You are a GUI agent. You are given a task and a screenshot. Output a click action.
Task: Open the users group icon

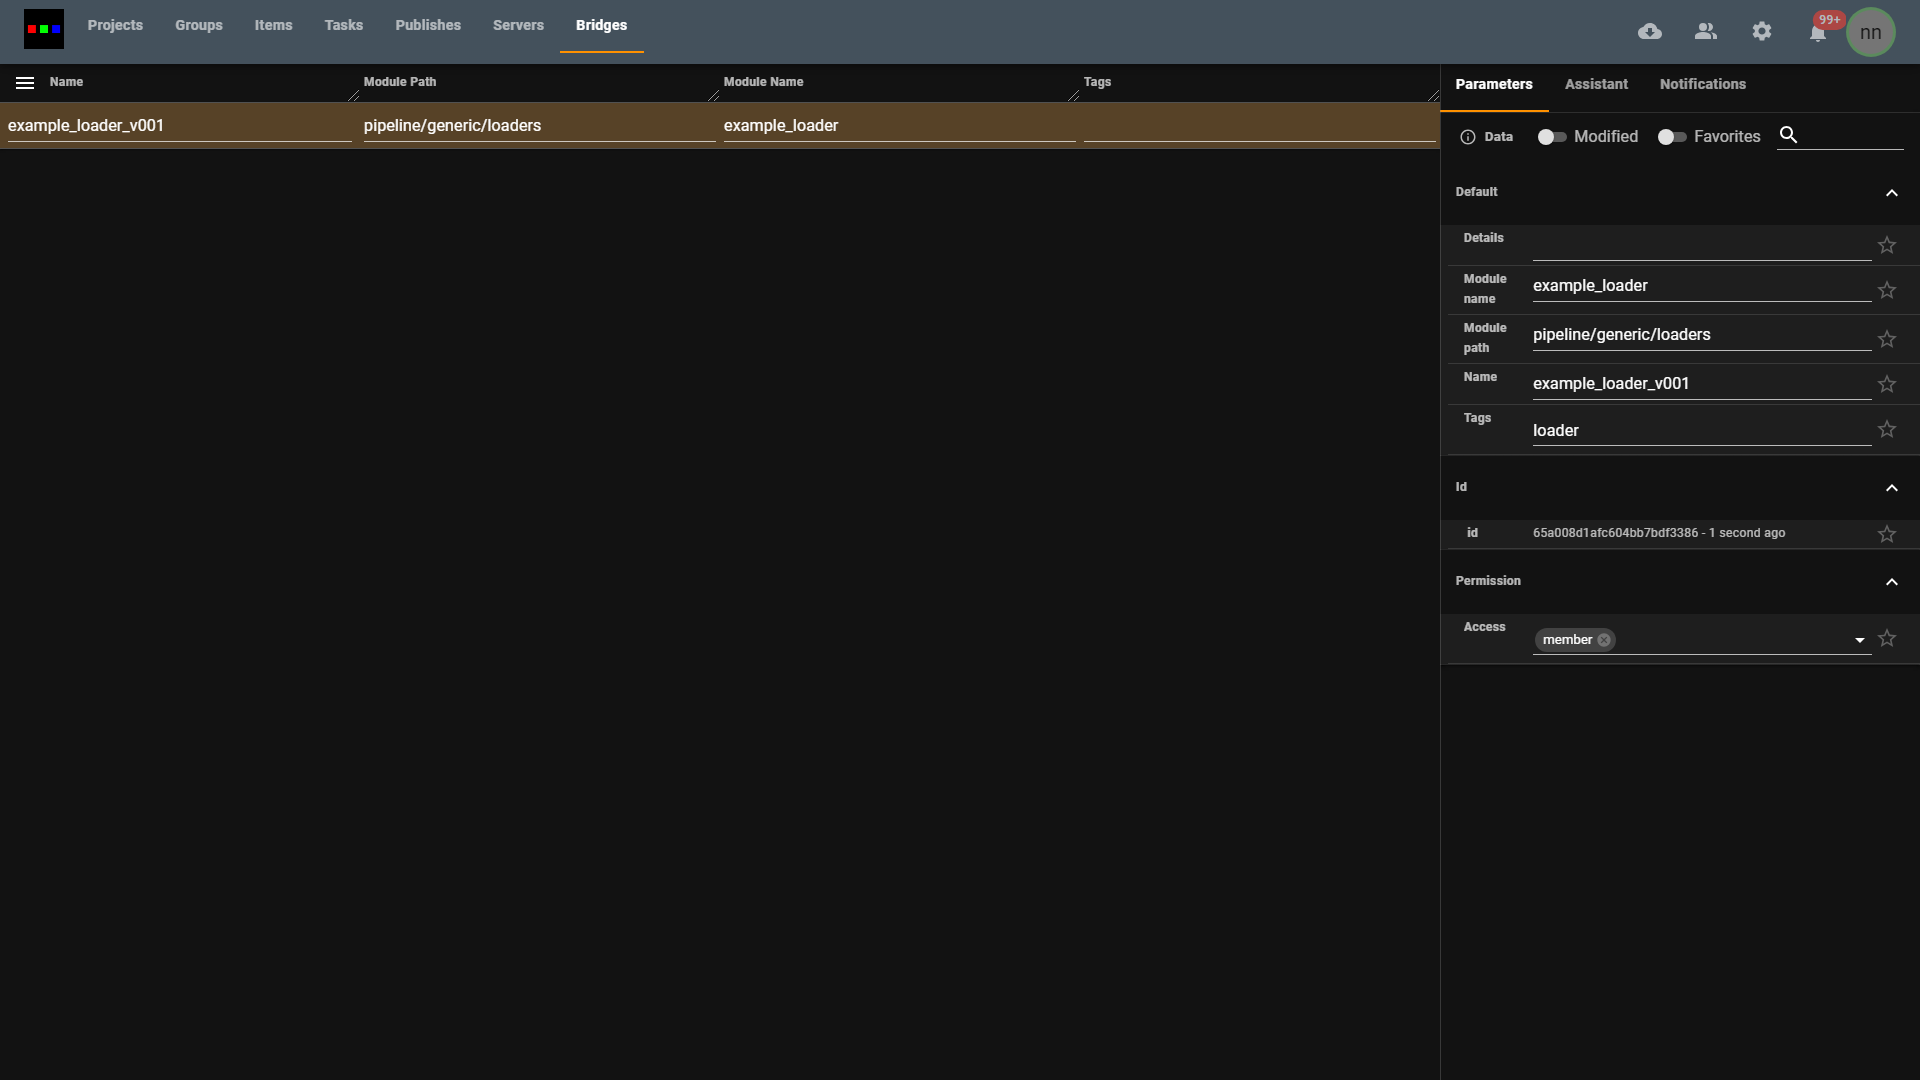1706,32
